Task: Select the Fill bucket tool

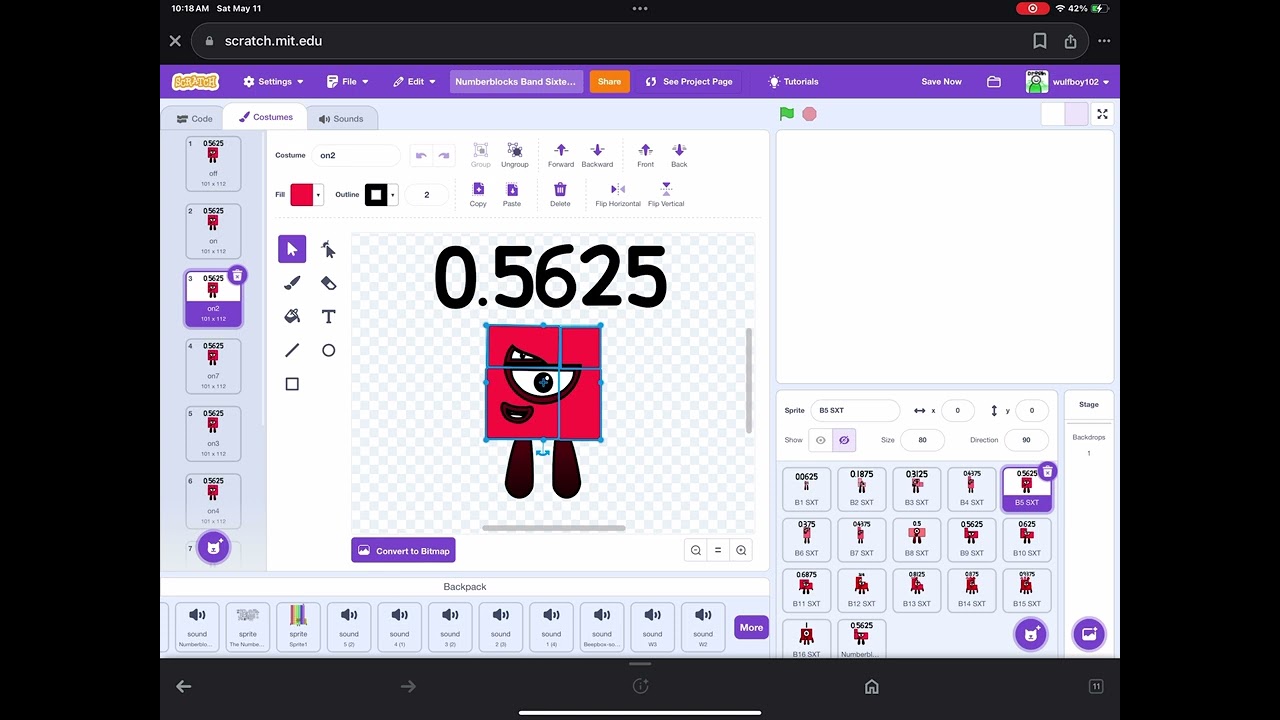Action: click(x=292, y=316)
